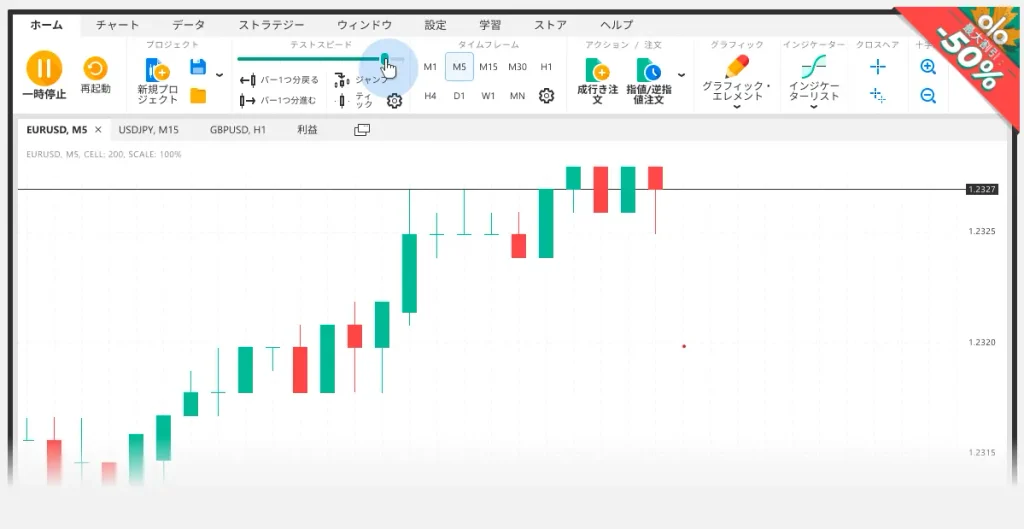Select H1 timeframe

[547, 67]
